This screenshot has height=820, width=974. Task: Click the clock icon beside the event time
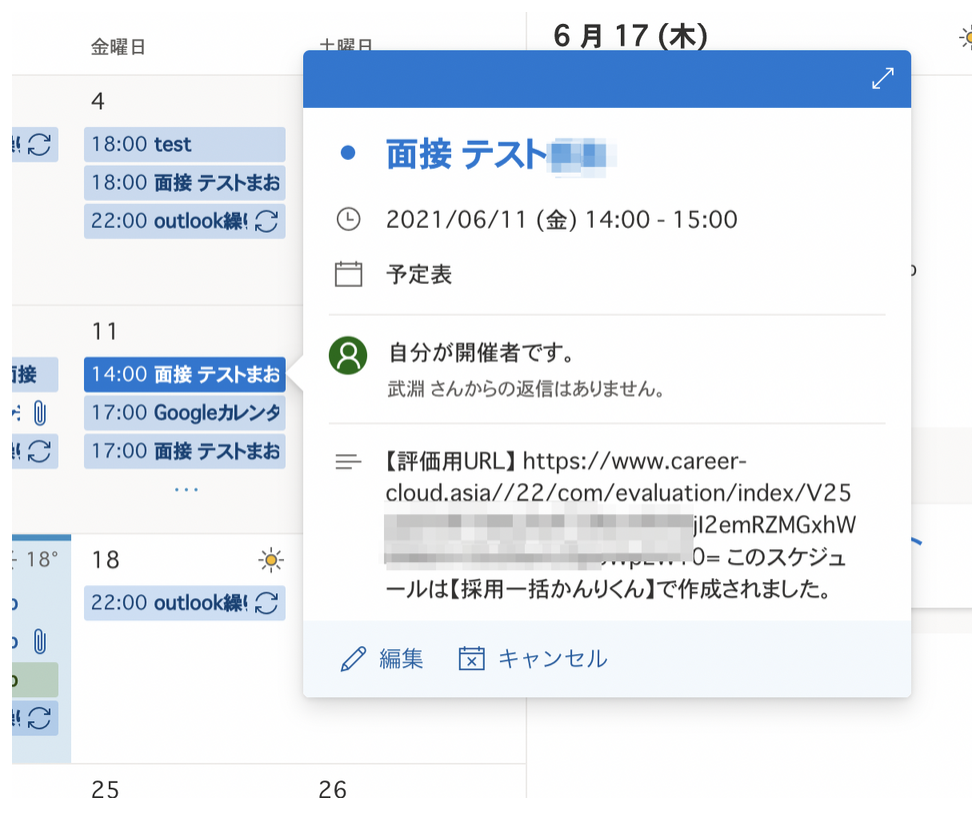click(x=347, y=219)
